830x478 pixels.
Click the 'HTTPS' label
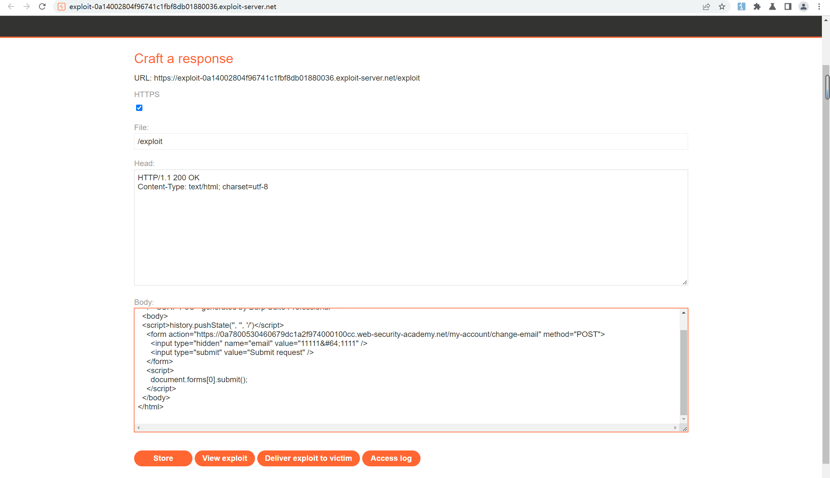tap(147, 95)
